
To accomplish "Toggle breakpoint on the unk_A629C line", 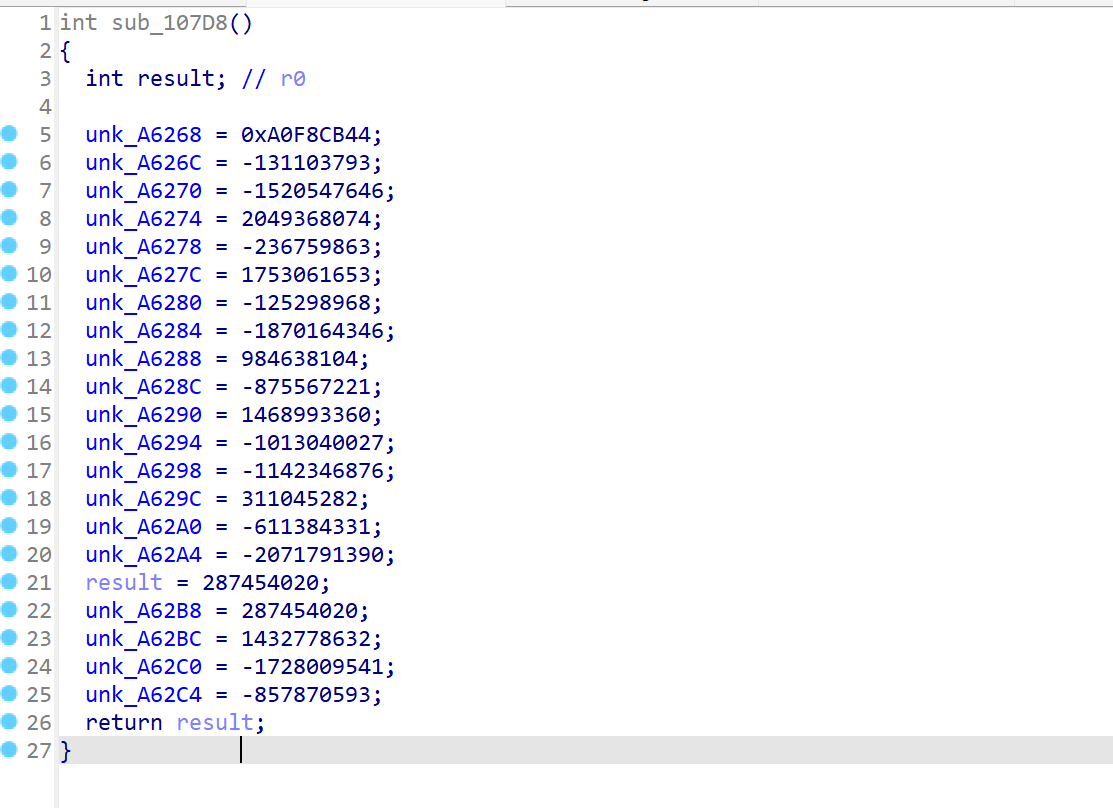I will (9, 498).
